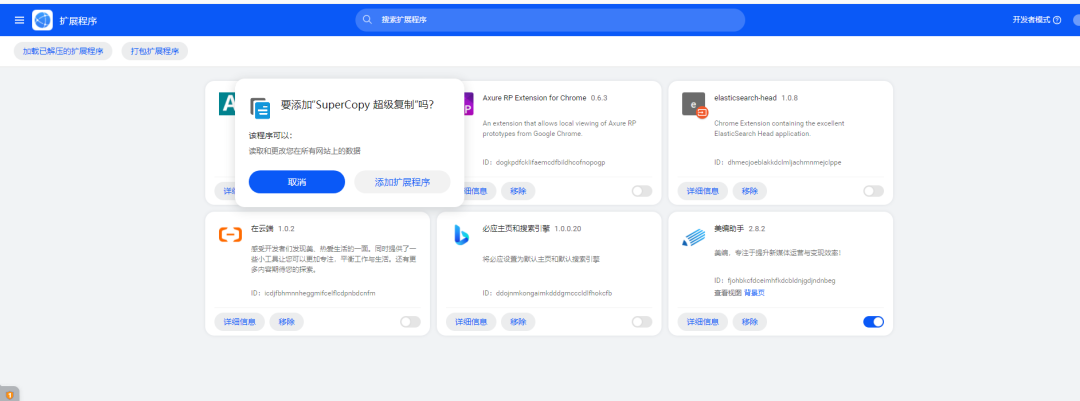Open the 背景页 link for 美编助手
The image size is (1080, 401).
(754, 293)
